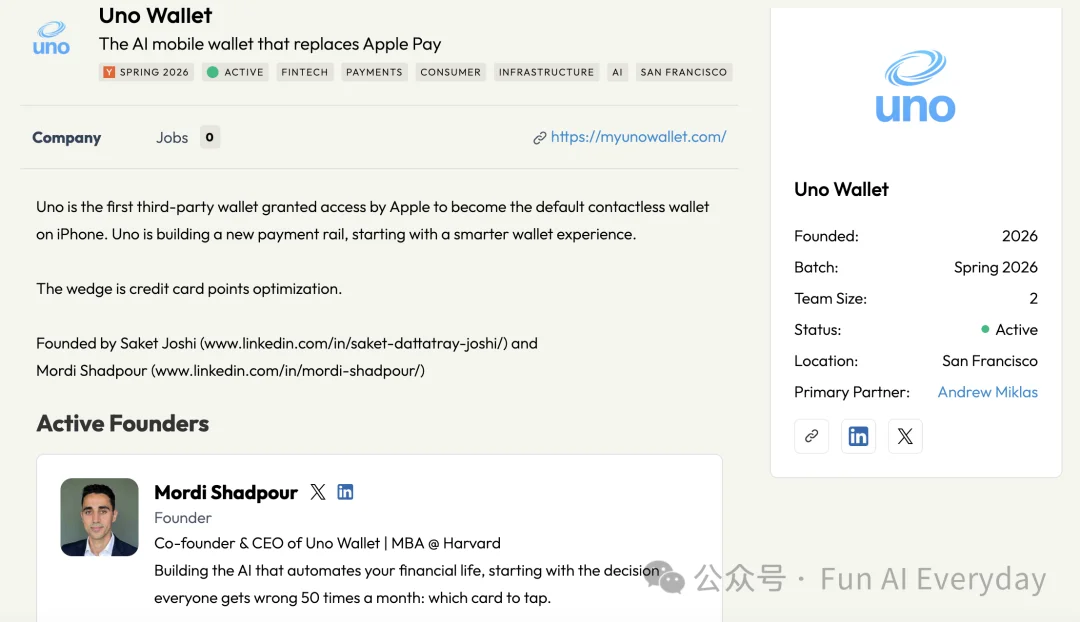Click the saket-dattatray-joshi LinkedIn URL text
Screen dimensions: 1080x622
pos(355,343)
